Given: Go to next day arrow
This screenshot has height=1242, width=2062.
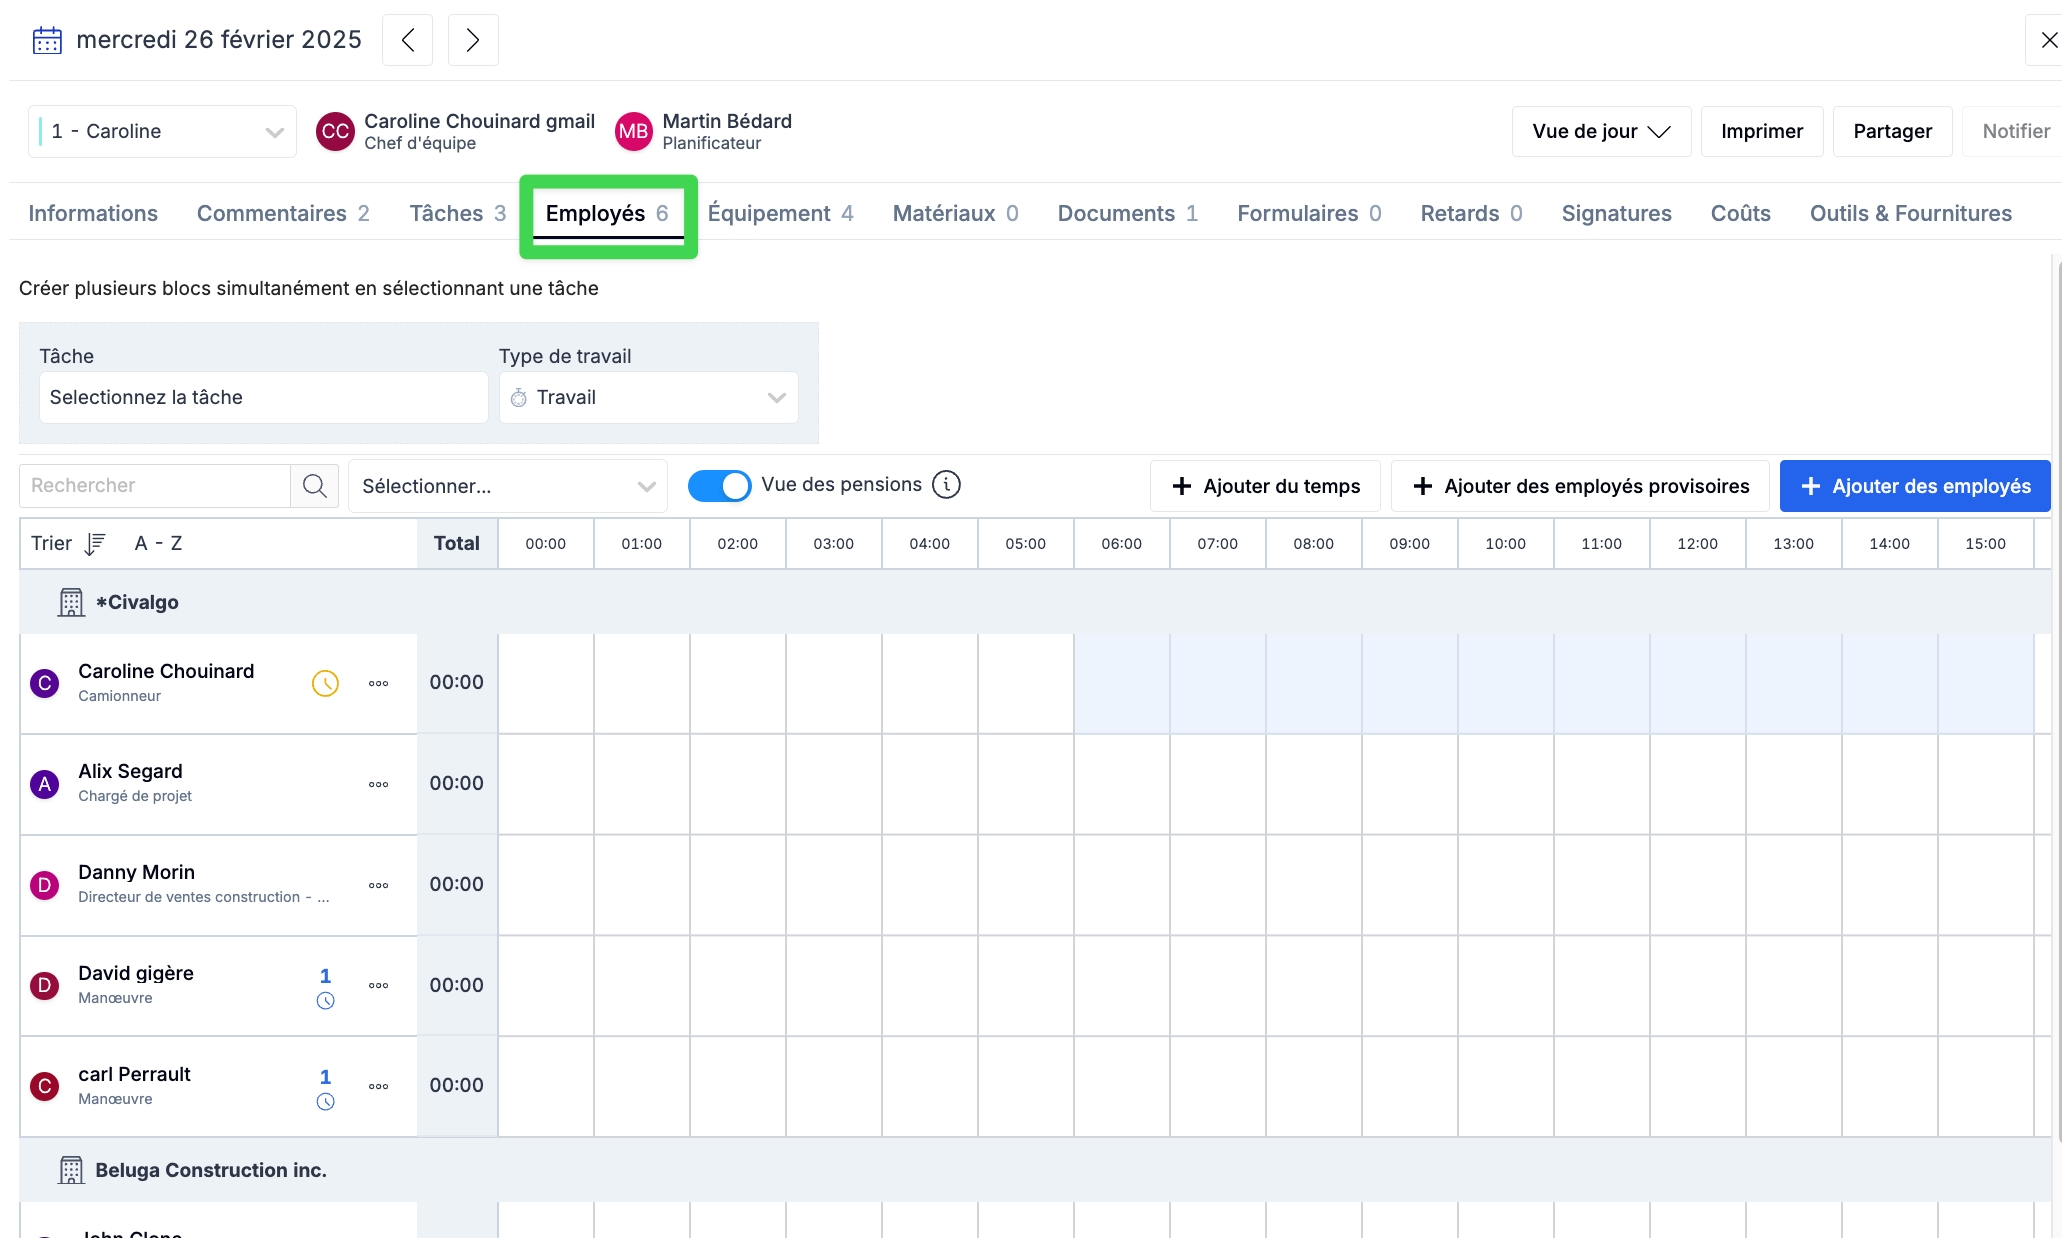Looking at the screenshot, I should [473, 40].
